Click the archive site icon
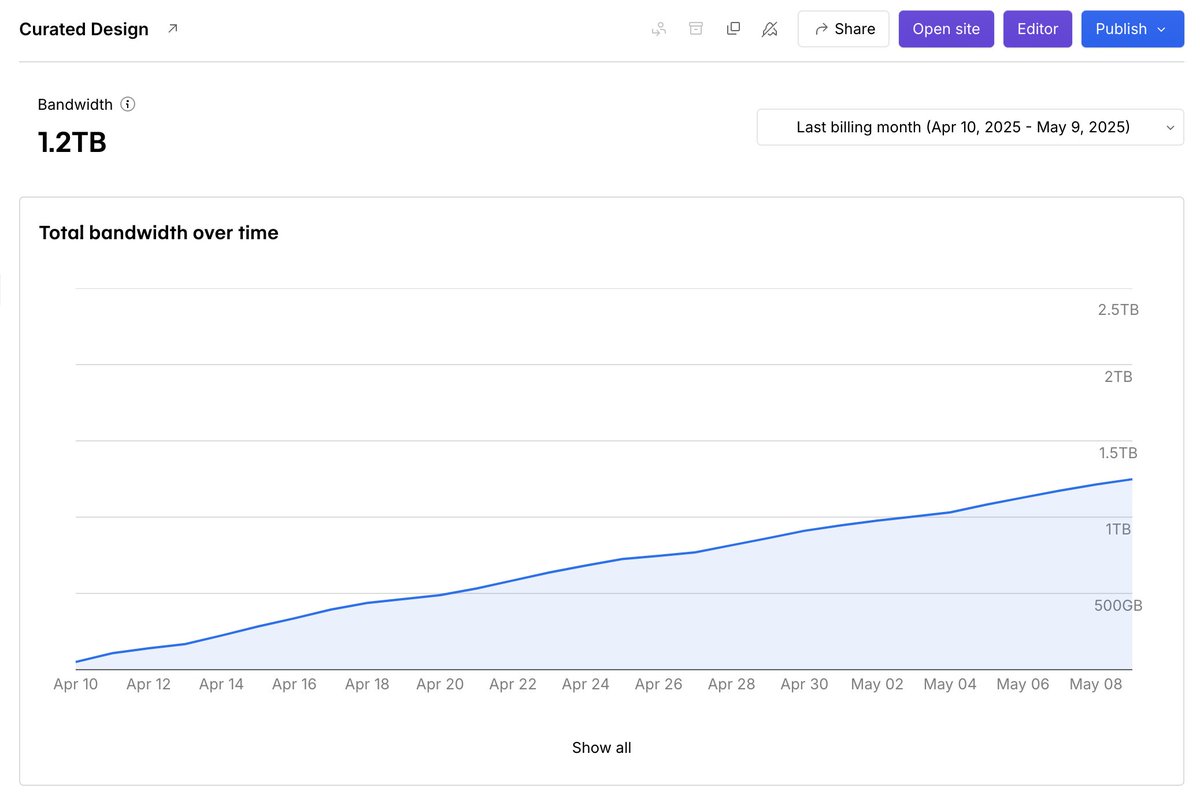1200x802 pixels. point(696,29)
